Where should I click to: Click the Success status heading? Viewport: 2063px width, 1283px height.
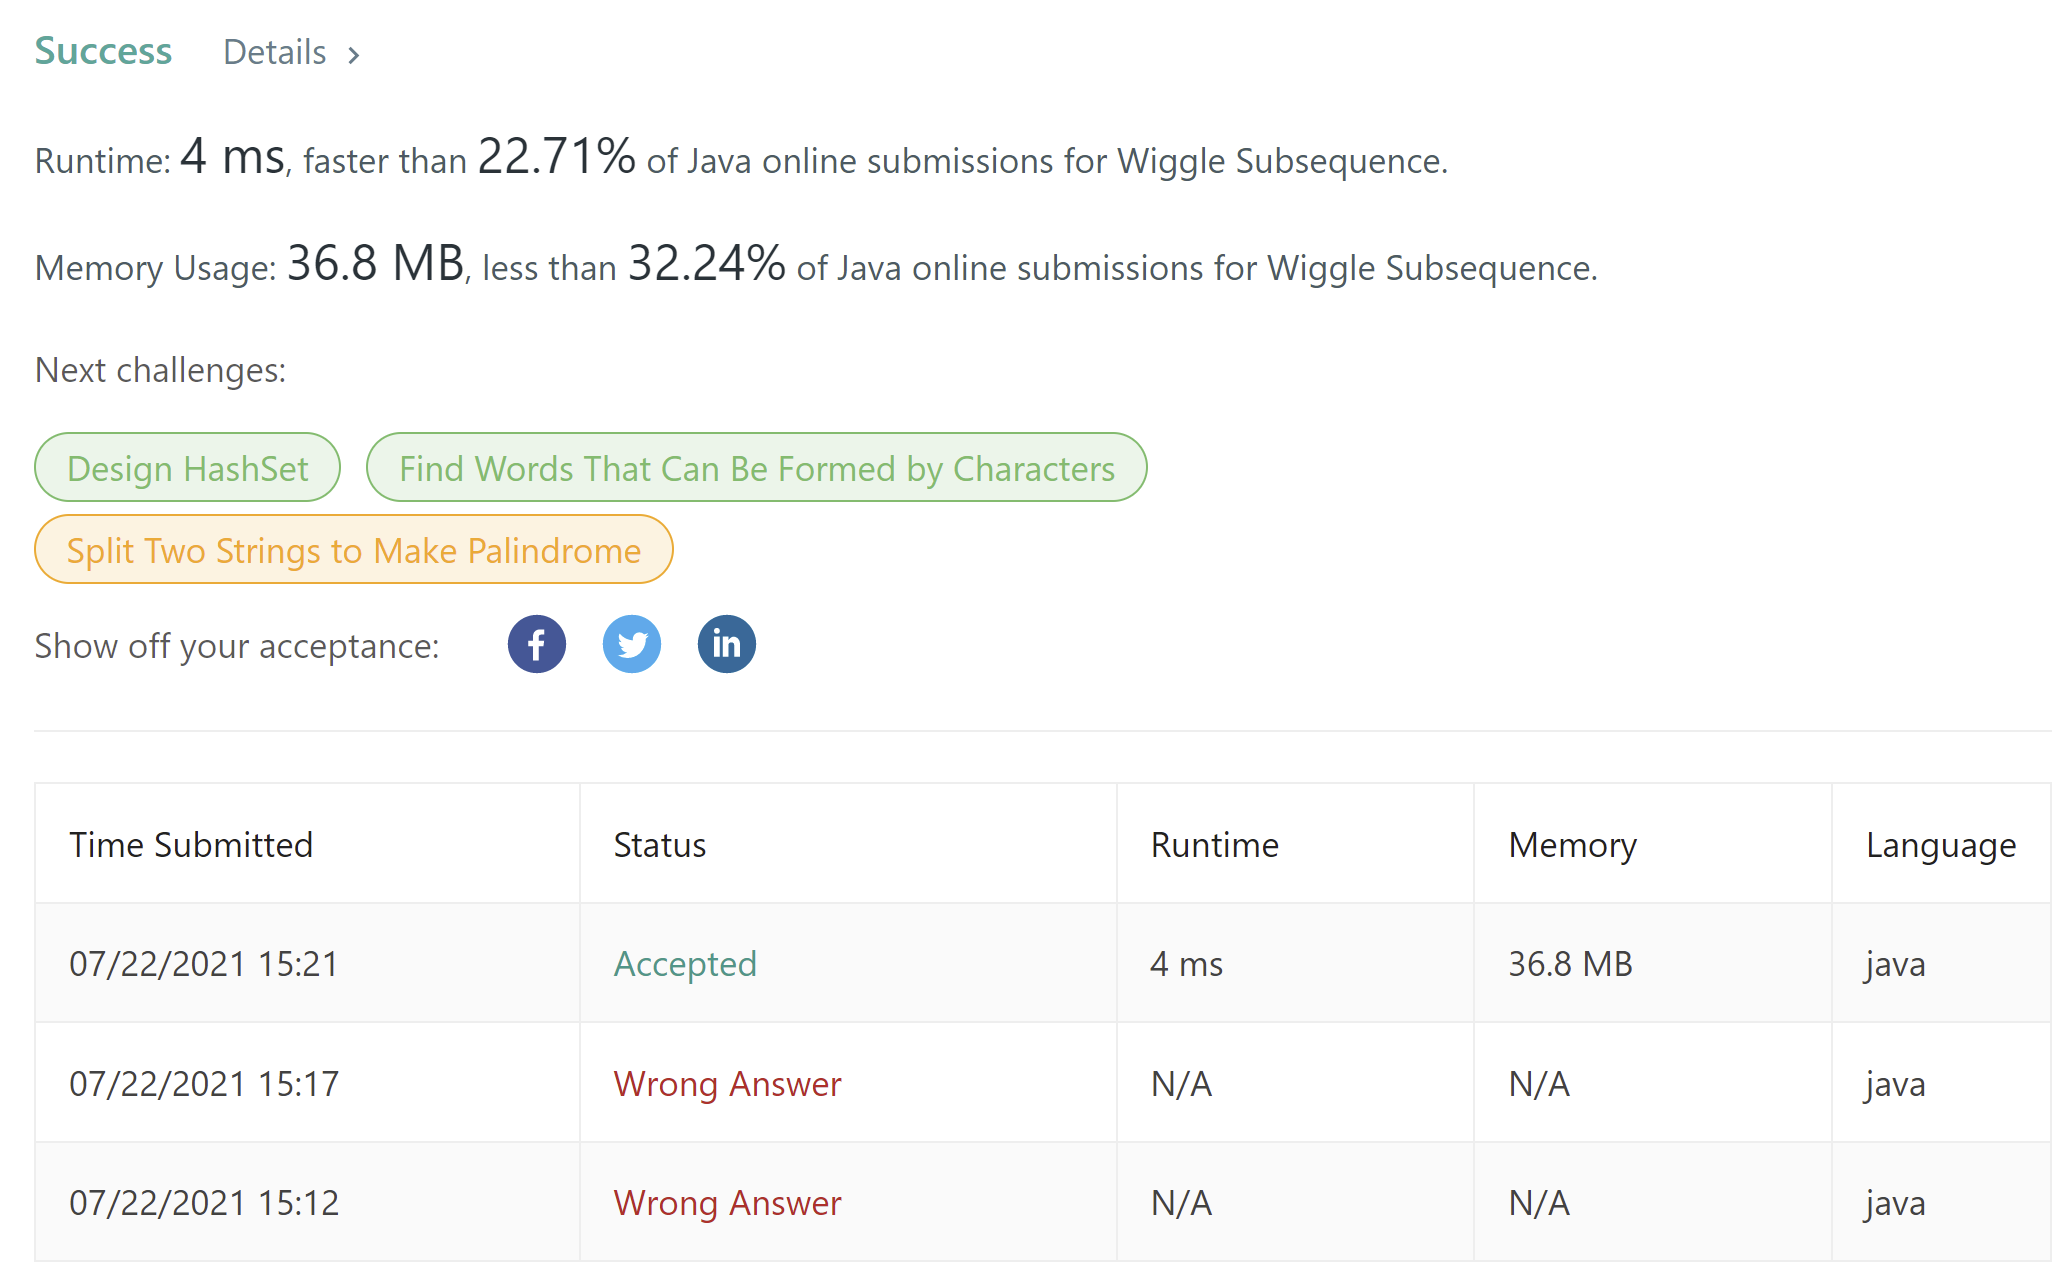(103, 51)
